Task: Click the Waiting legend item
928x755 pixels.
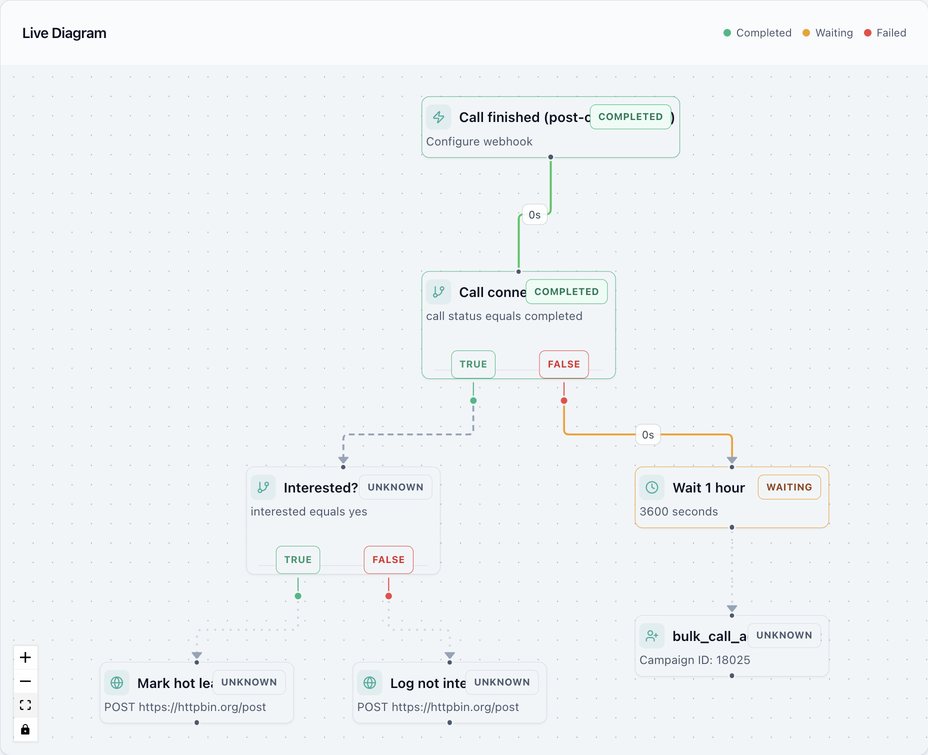Action: (x=828, y=33)
